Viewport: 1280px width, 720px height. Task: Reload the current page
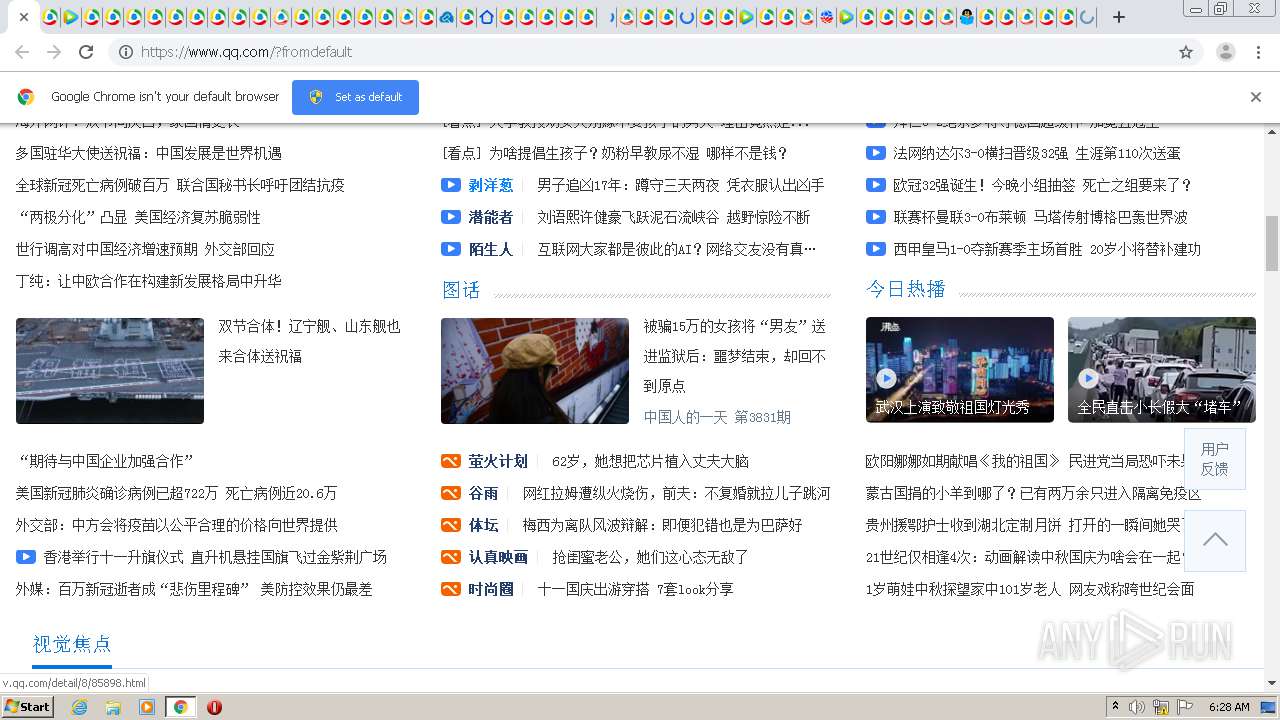point(86,52)
